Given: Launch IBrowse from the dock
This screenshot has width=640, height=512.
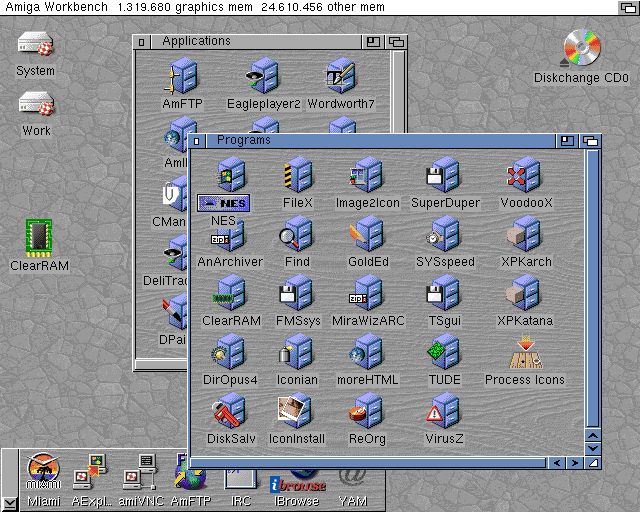Looking at the screenshot, I should 298,481.
